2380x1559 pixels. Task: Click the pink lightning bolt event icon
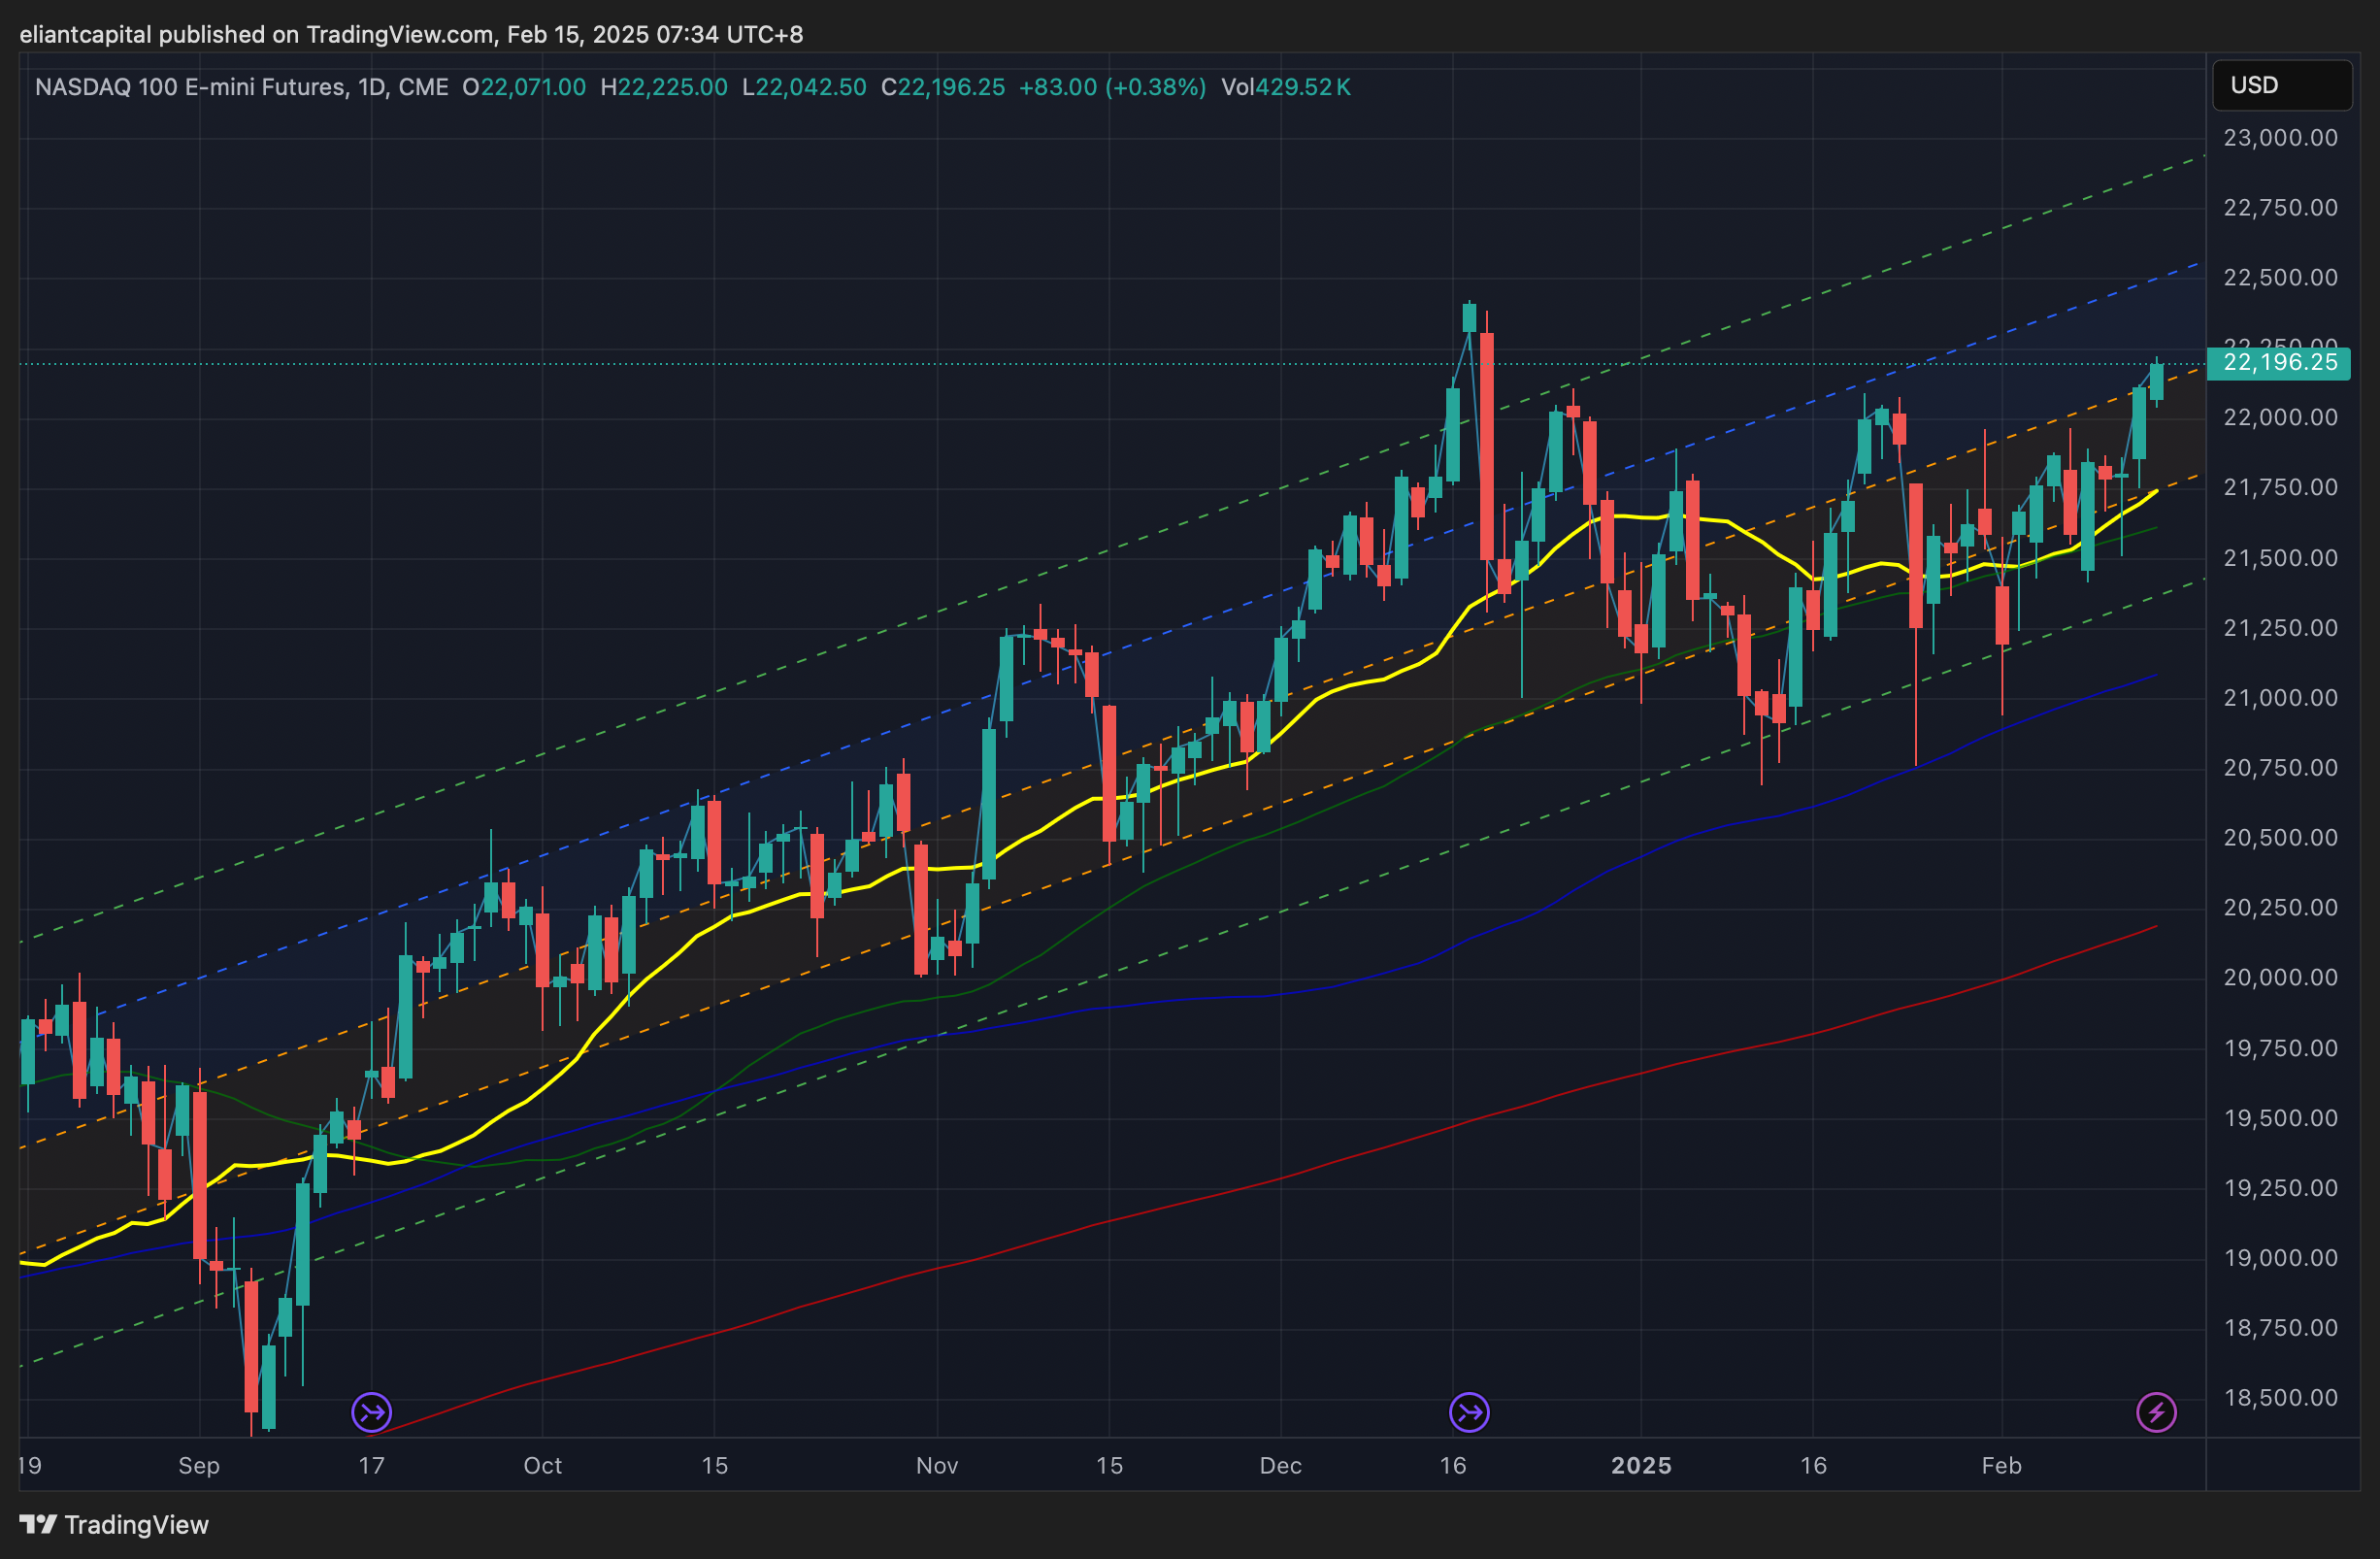pos(2156,1413)
